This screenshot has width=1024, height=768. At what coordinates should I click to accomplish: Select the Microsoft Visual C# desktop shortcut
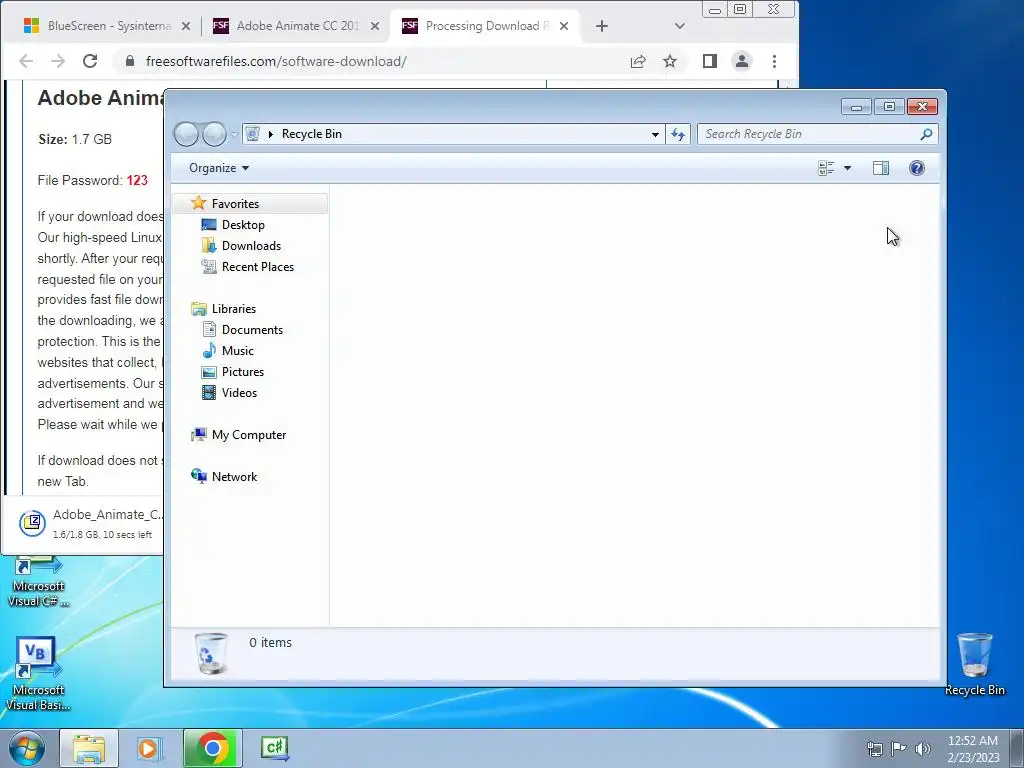[38, 581]
